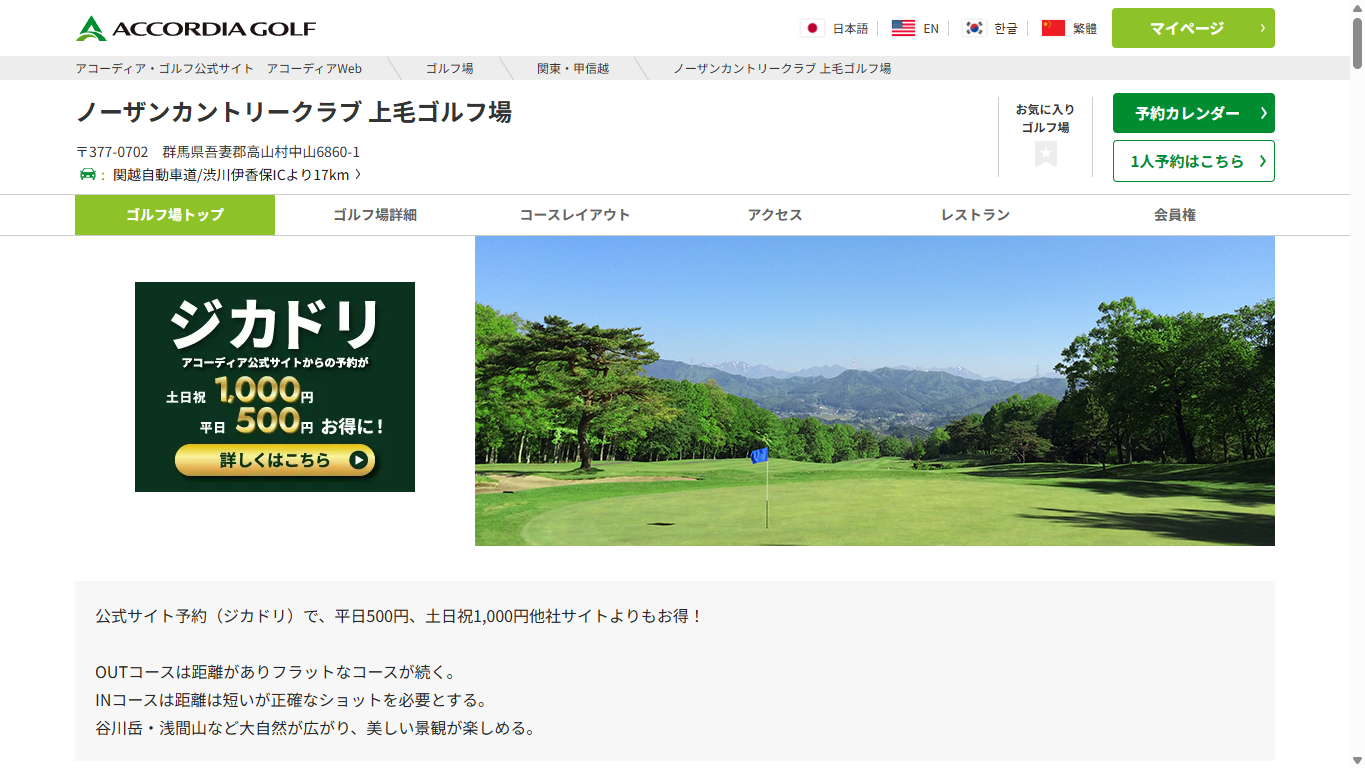The height and width of the screenshot is (768, 1365).
Task: Select the Japanese flag icon
Action: pyautogui.click(x=812, y=28)
